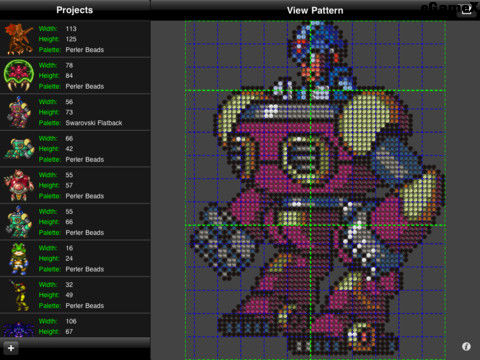Select project with width 113 height 125
The width and height of the screenshot is (480, 360).
(x=75, y=39)
